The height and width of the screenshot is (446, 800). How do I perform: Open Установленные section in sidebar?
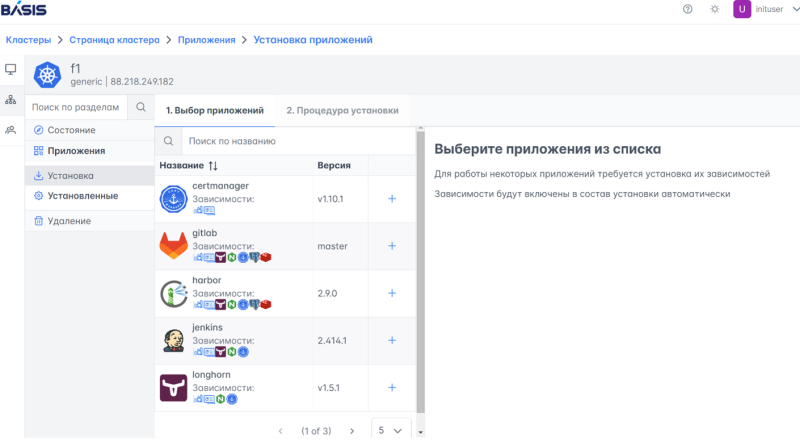coord(83,196)
